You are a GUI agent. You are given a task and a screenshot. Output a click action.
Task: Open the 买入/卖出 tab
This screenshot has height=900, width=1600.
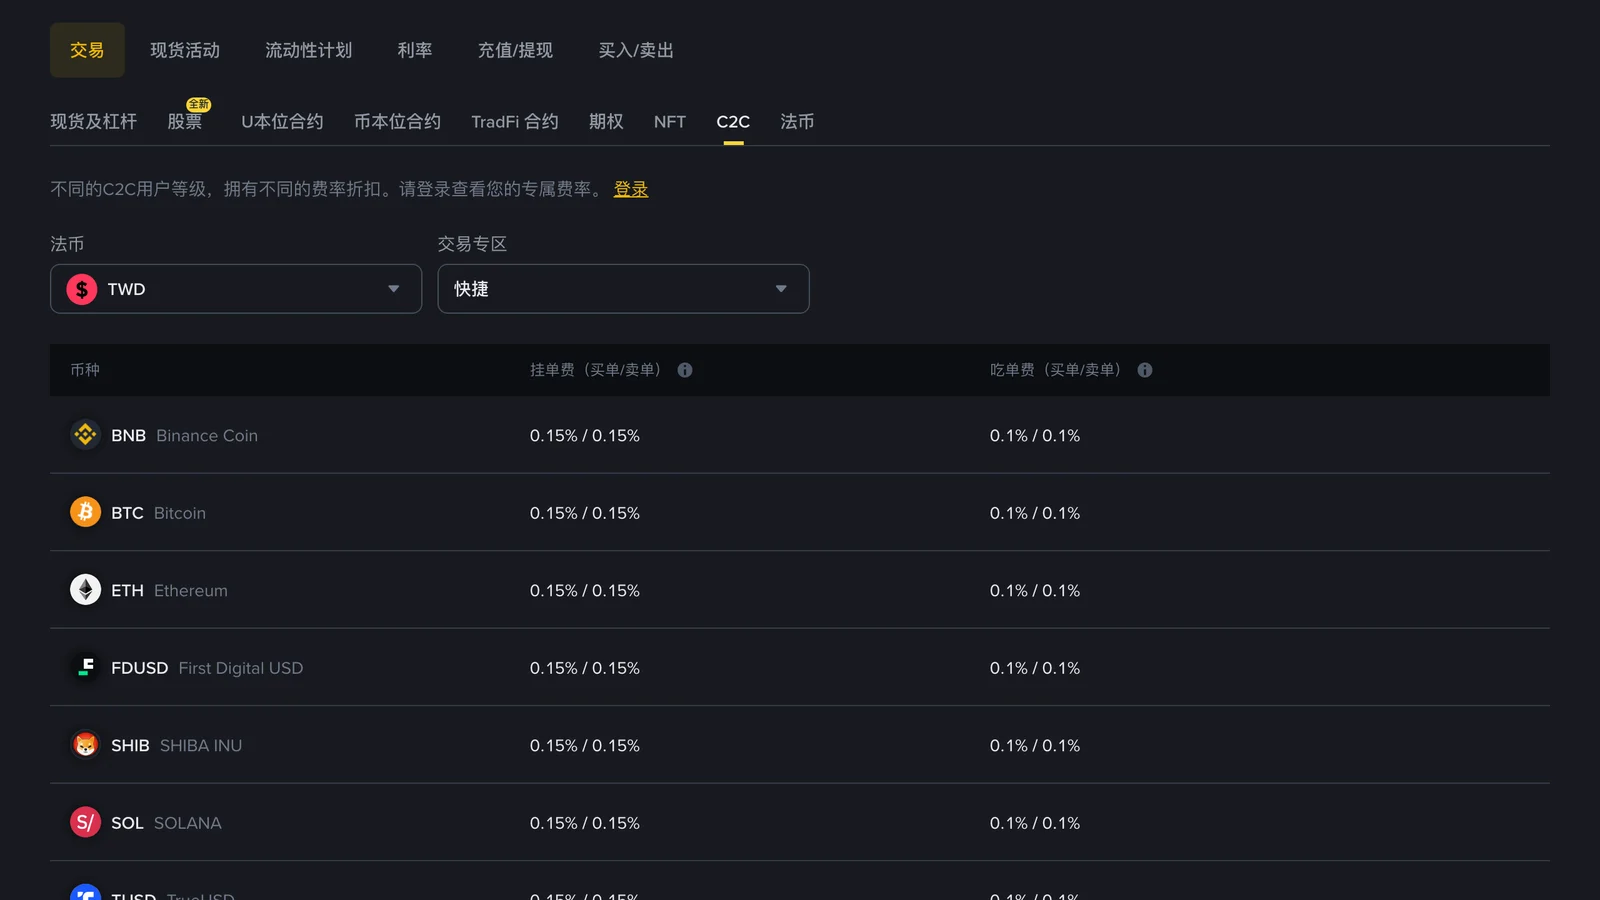pyautogui.click(x=636, y=50)
